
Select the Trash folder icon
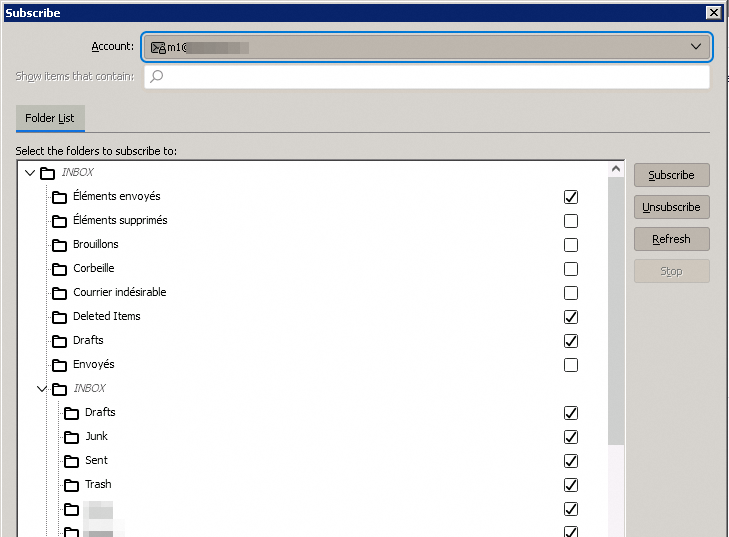71,485
